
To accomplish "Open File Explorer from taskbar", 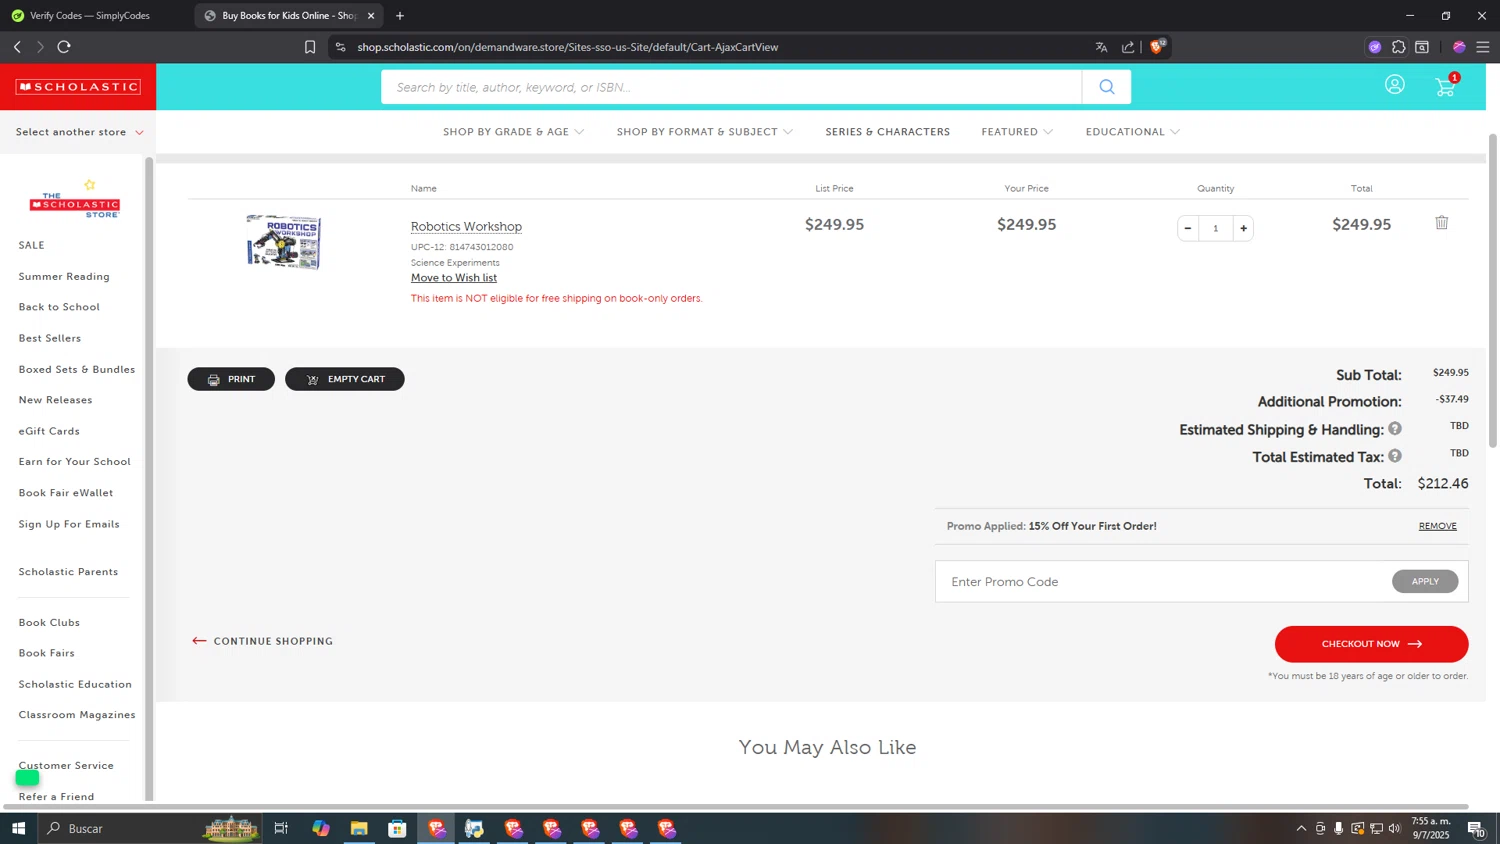I will (x=359, y=828).
